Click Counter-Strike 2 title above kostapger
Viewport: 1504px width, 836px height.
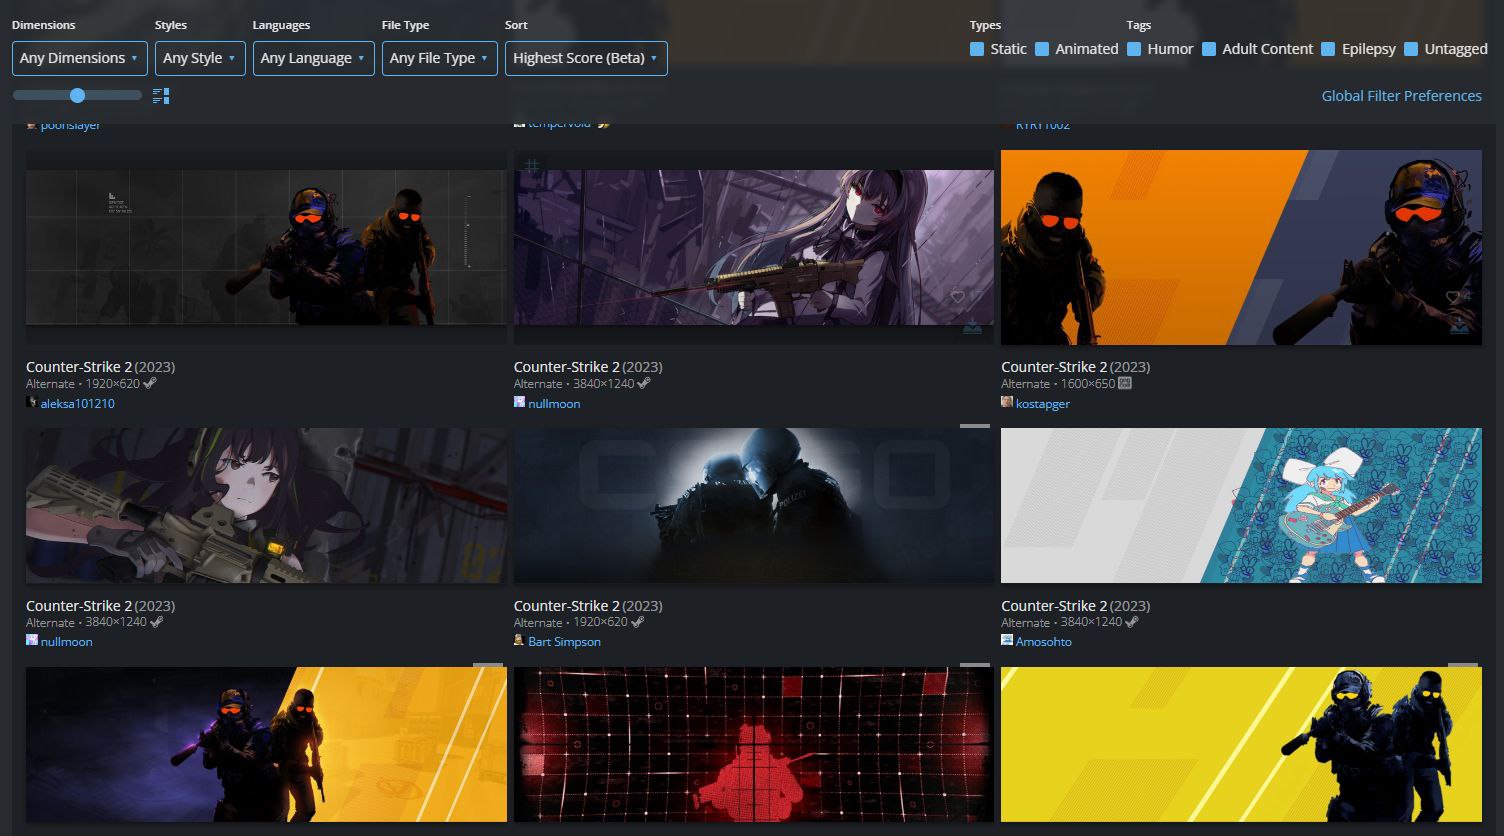click(x=1054, y=367)
